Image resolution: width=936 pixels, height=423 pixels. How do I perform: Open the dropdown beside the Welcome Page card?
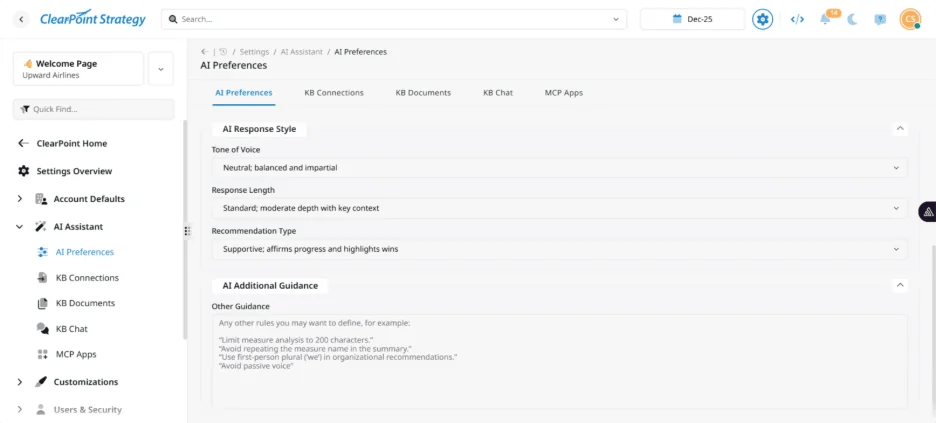(161, 69)
